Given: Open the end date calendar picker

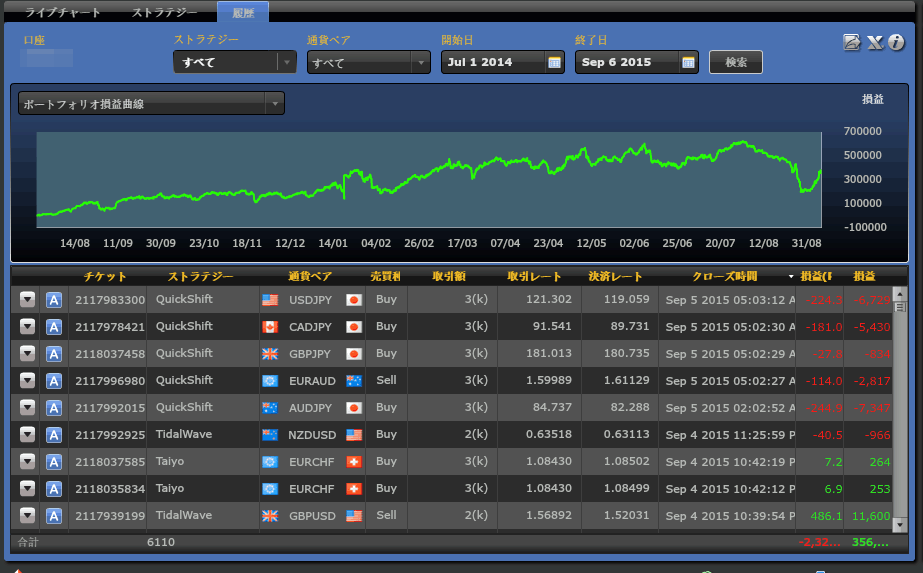Looking at the screenshot, I should click(x=688, y=62).
